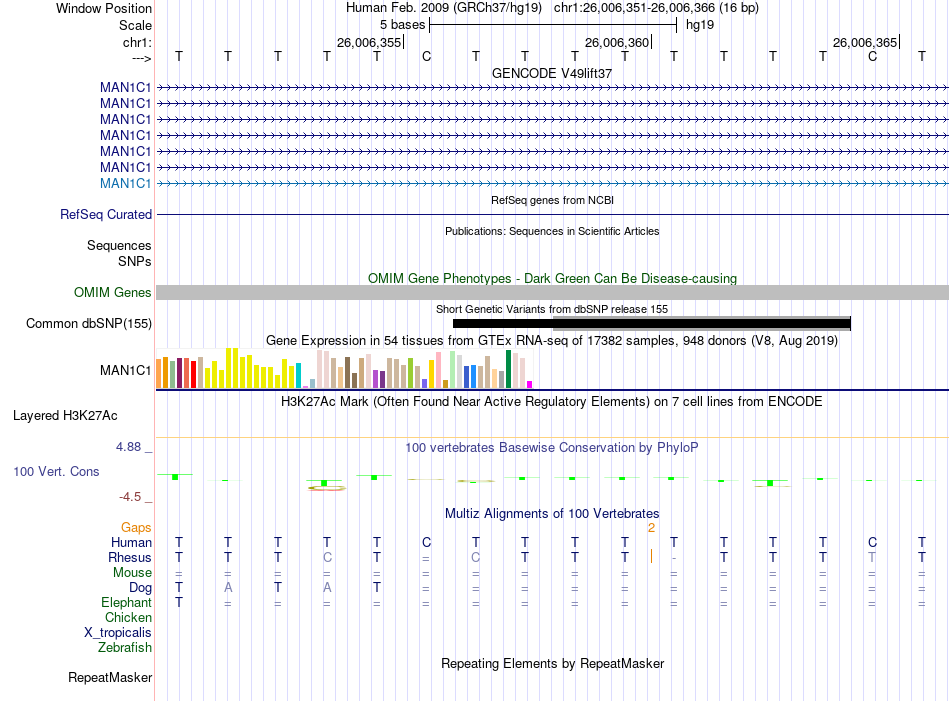The image size is (950, 701).
Task: Open the 'GENCODE V49lift37' track title
Action: 552,73
